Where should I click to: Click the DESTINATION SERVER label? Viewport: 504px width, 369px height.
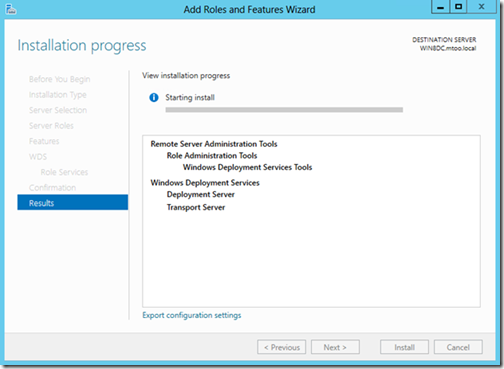[444, 40]
